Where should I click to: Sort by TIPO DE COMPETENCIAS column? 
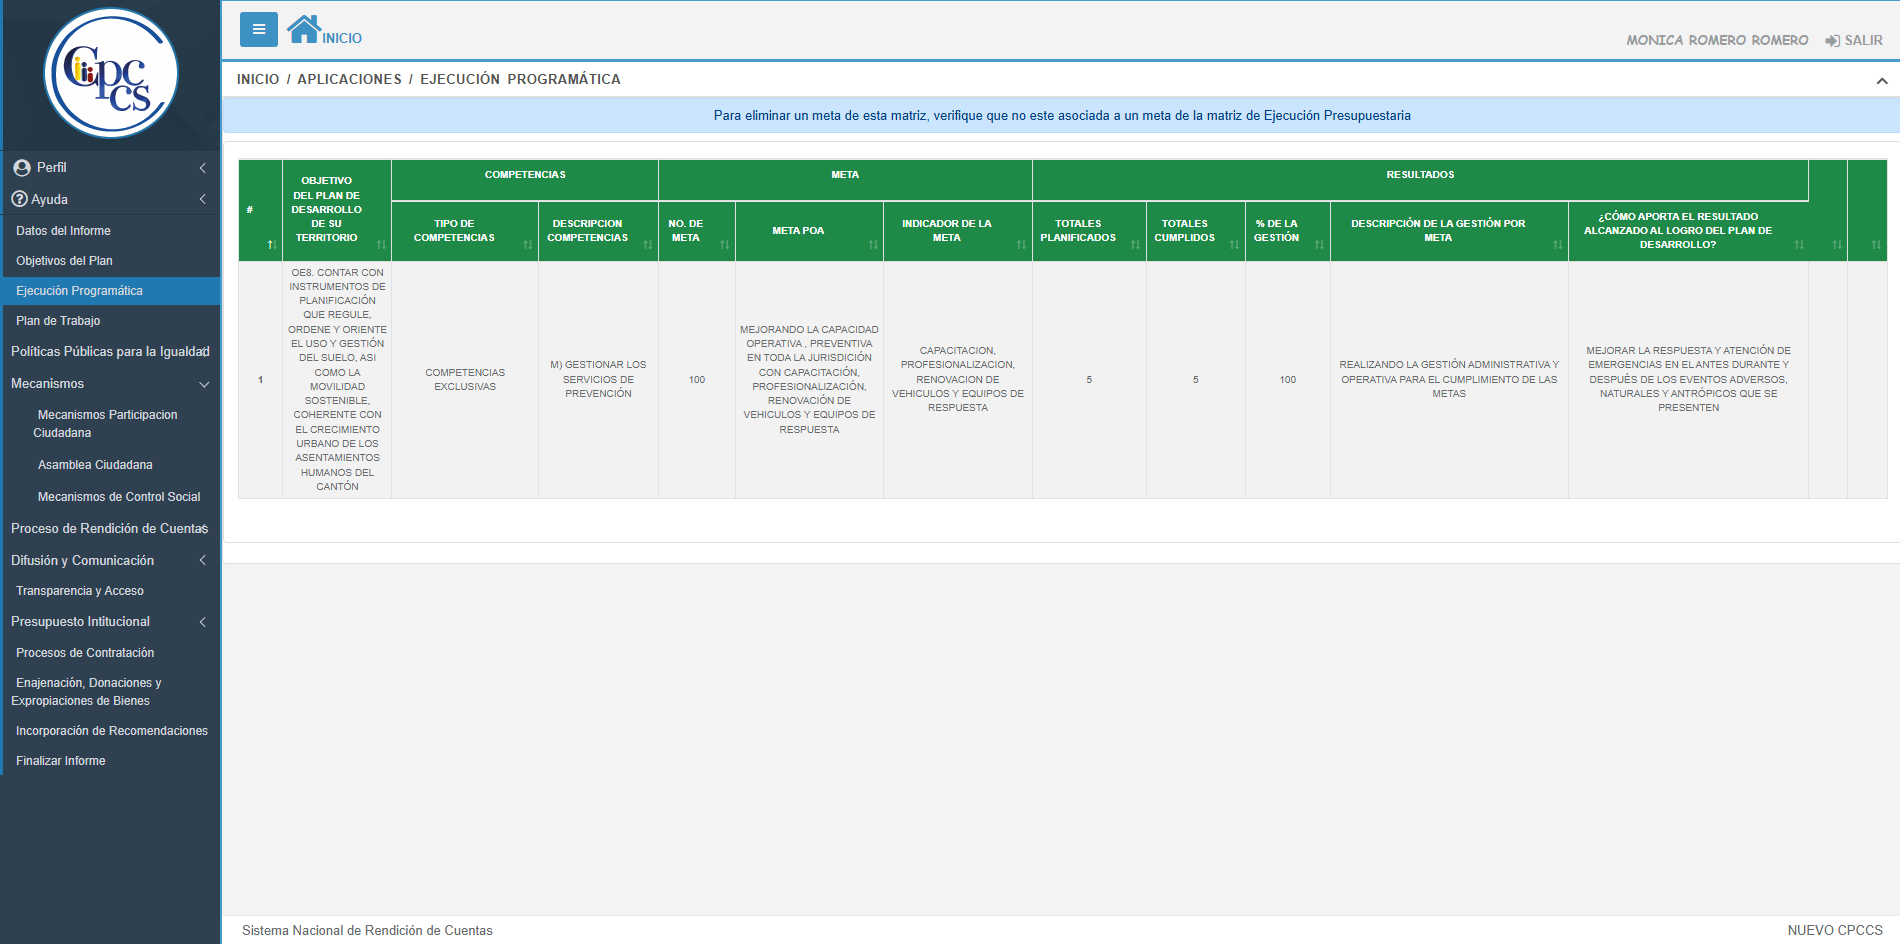tap(527, 245)
